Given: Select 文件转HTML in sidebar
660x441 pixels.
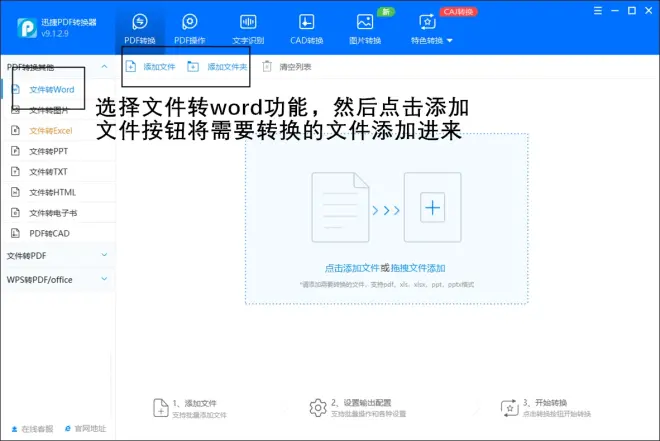Looking at the screenshot, I should pos(58,192).
